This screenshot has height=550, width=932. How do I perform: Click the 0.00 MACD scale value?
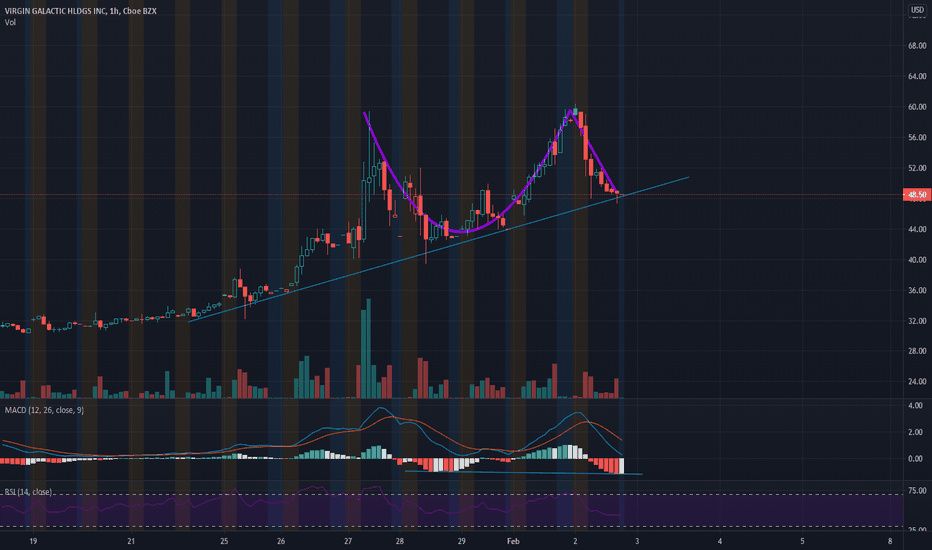[x=915, y=459]
